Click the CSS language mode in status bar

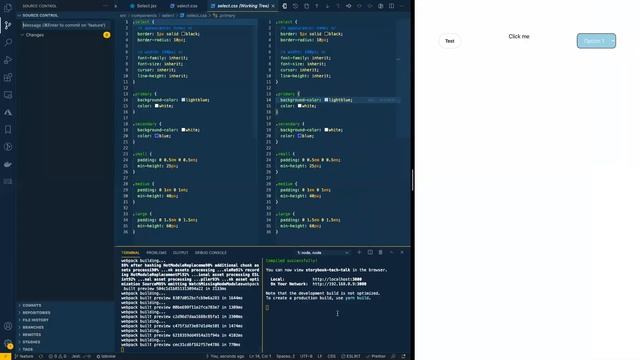331,356
